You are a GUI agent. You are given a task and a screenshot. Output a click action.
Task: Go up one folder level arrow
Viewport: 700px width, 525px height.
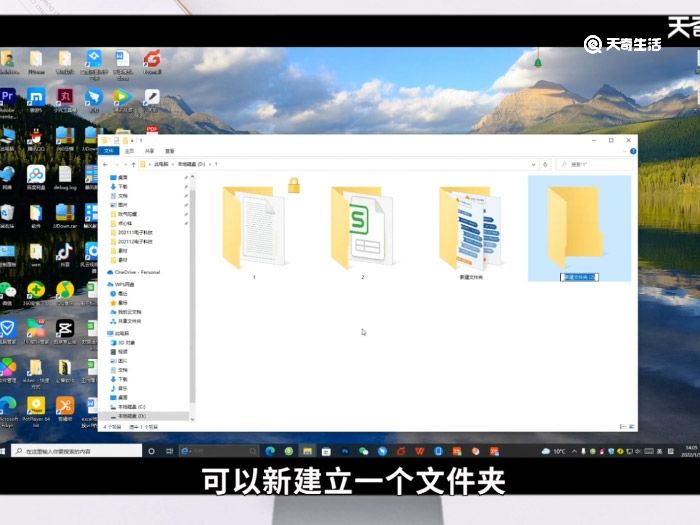click(133, 164)
